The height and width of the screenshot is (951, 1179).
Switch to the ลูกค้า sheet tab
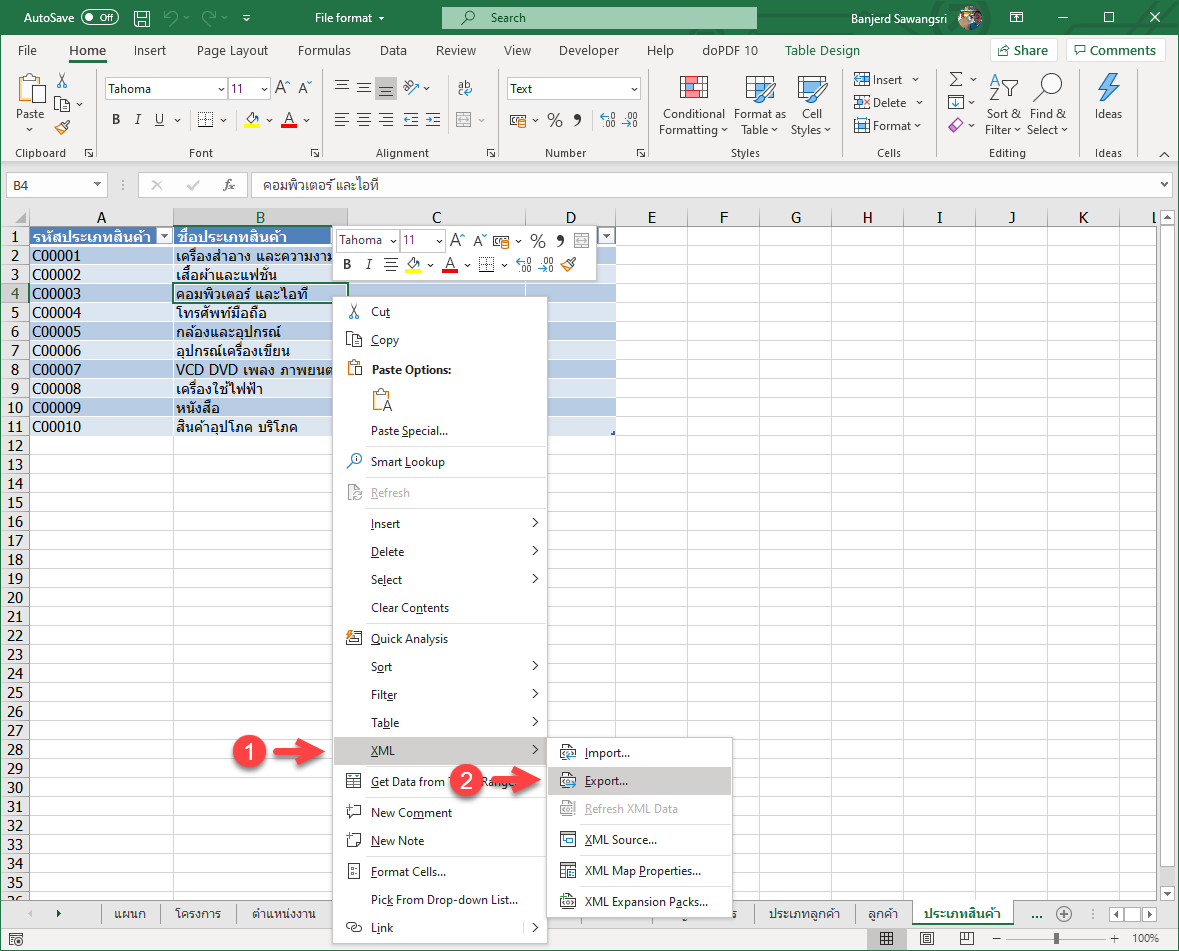(883, 914)
